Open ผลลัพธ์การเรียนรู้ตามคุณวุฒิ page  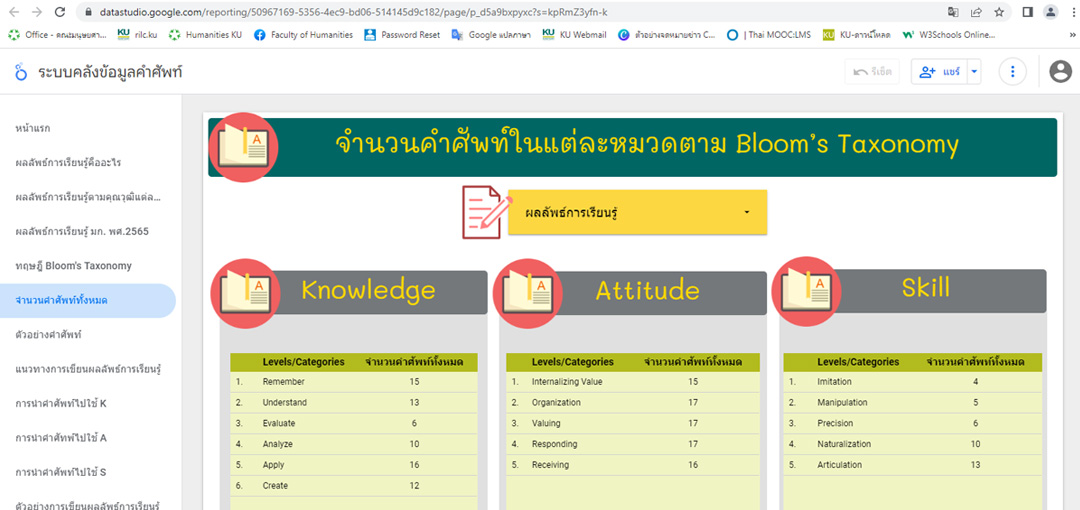coord(87,197)
